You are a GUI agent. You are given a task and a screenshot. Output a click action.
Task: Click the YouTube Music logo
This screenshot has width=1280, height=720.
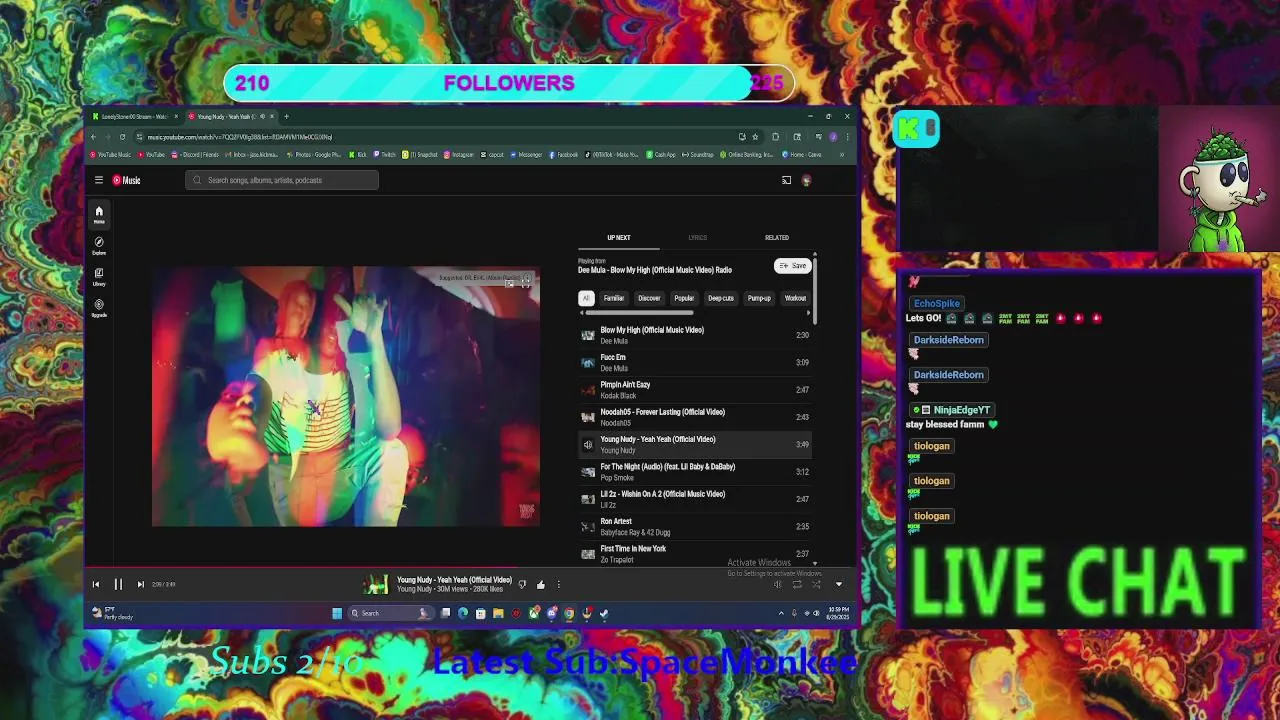pyautogui.click(x=126, y=180)
